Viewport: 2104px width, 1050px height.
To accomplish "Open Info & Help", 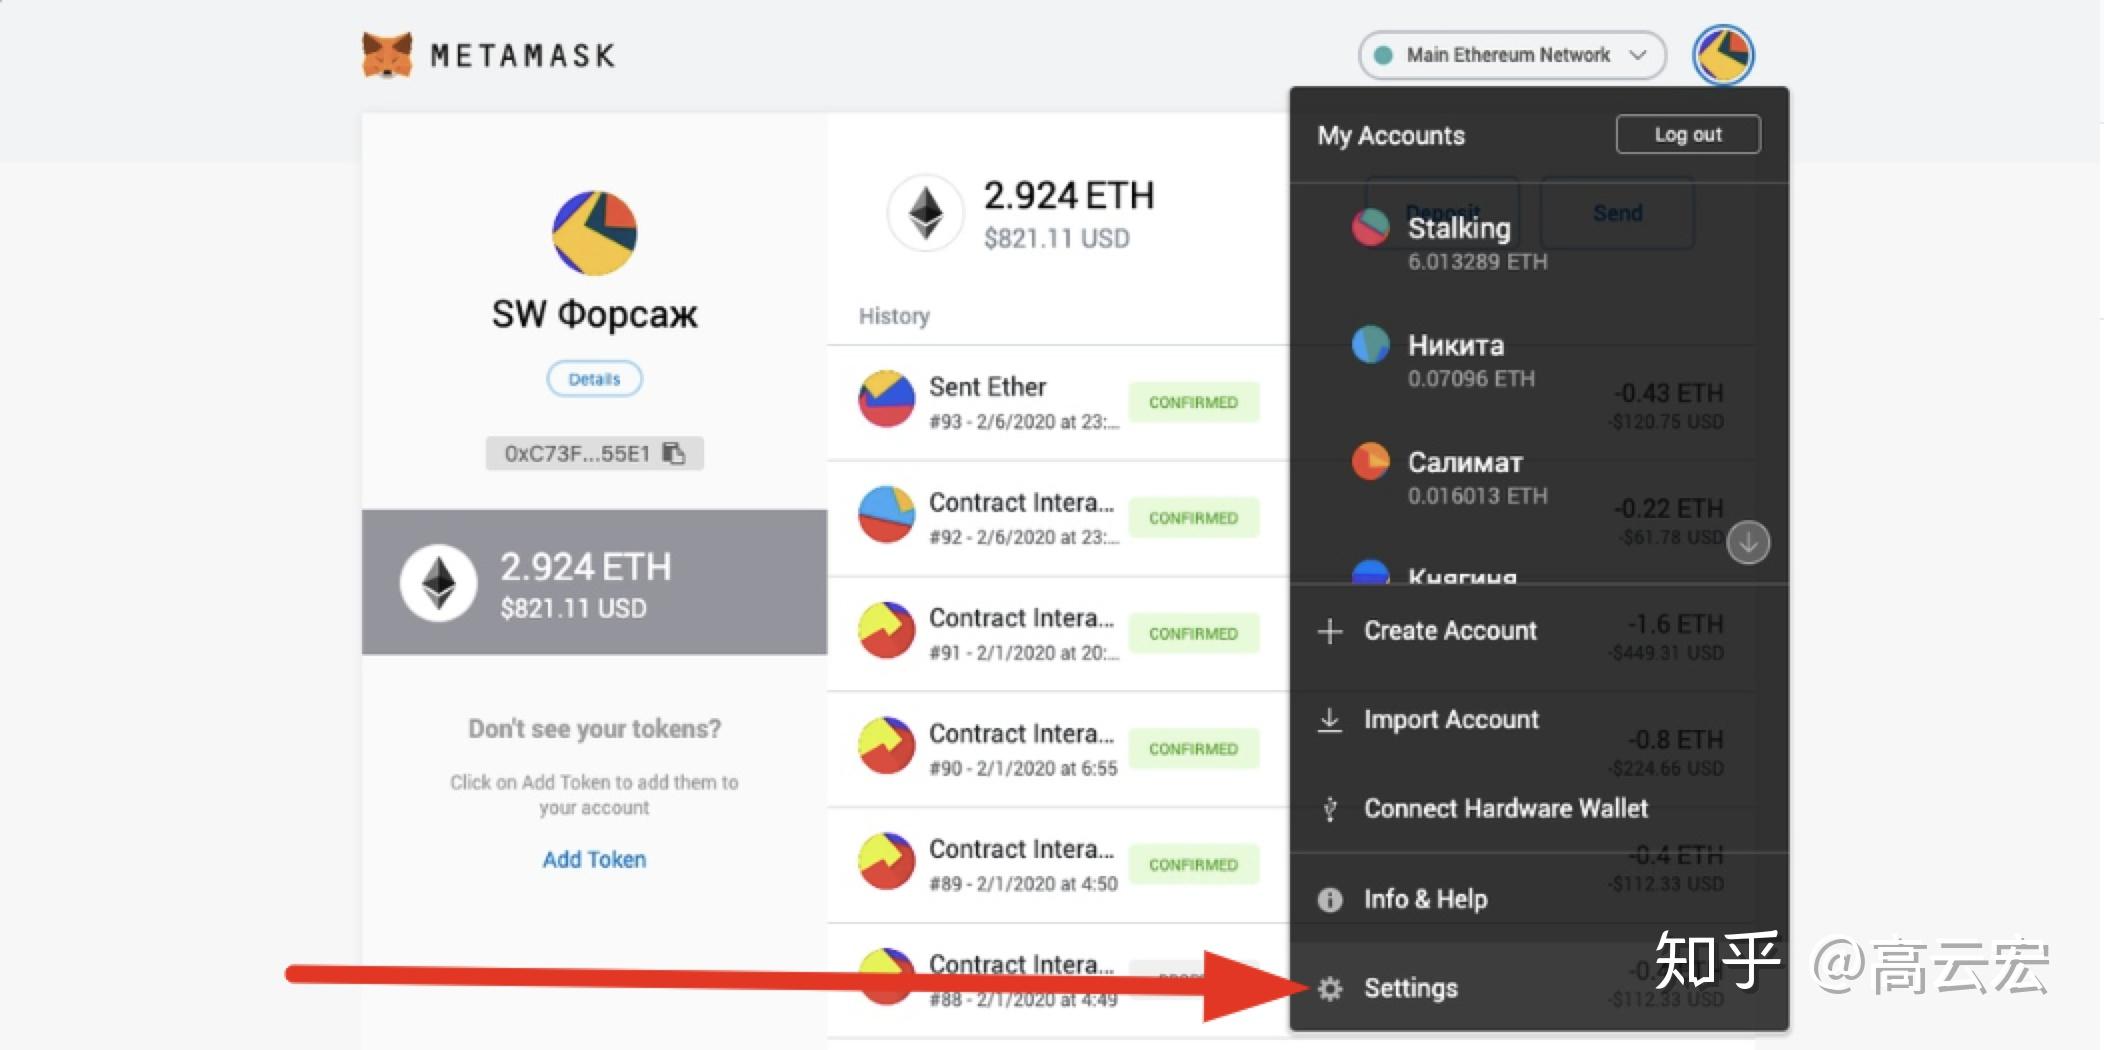I will click(1540, 899).
